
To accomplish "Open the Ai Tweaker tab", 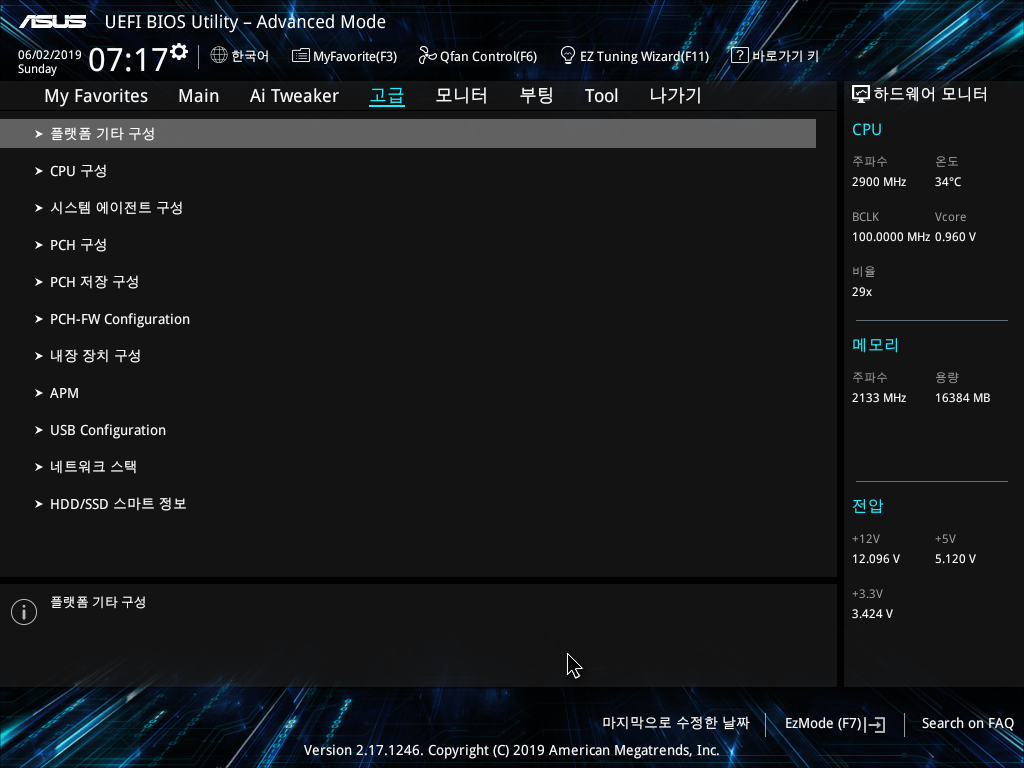I will (294, 96).
